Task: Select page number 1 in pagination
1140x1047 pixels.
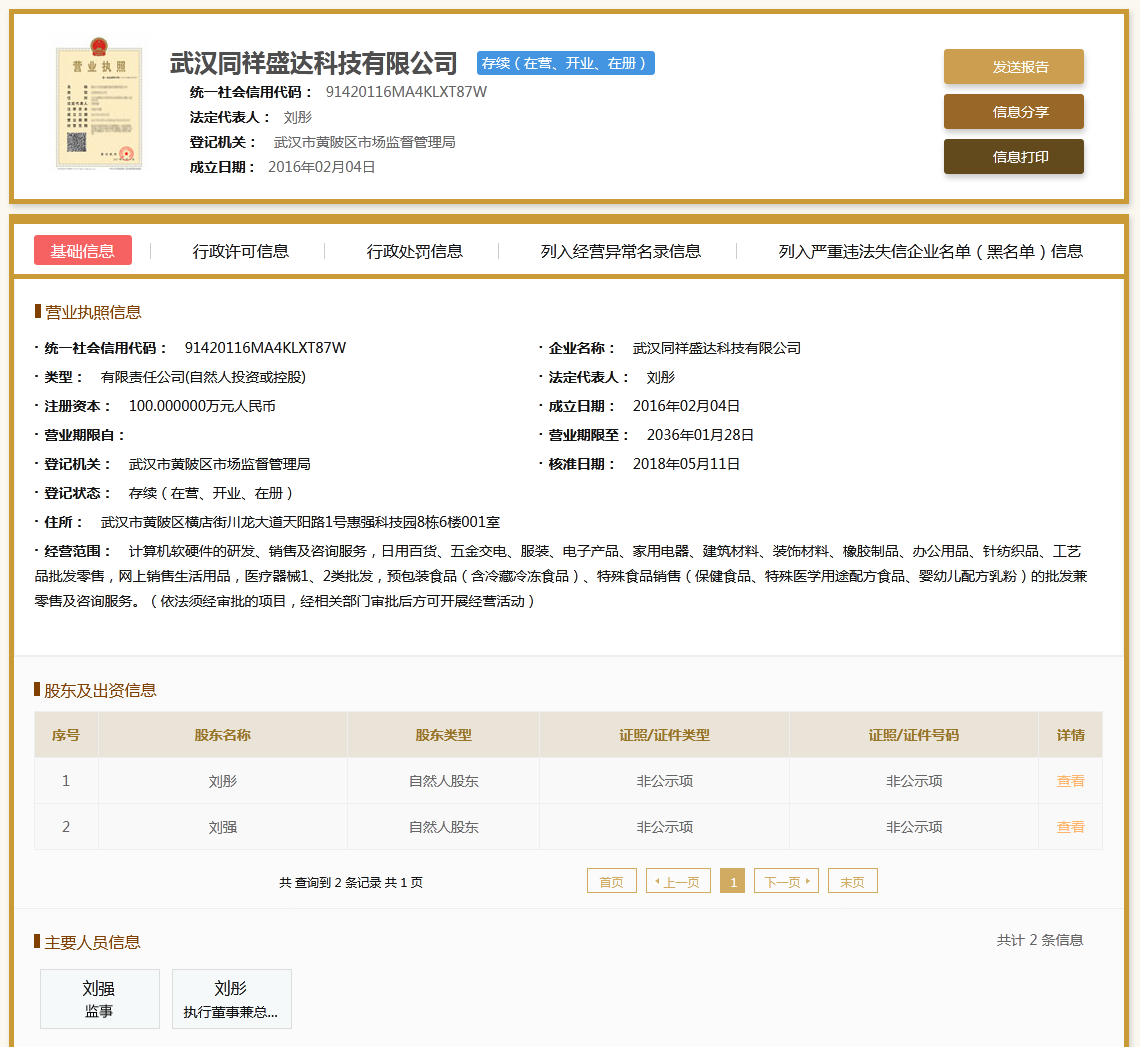Action: [733, 880]
